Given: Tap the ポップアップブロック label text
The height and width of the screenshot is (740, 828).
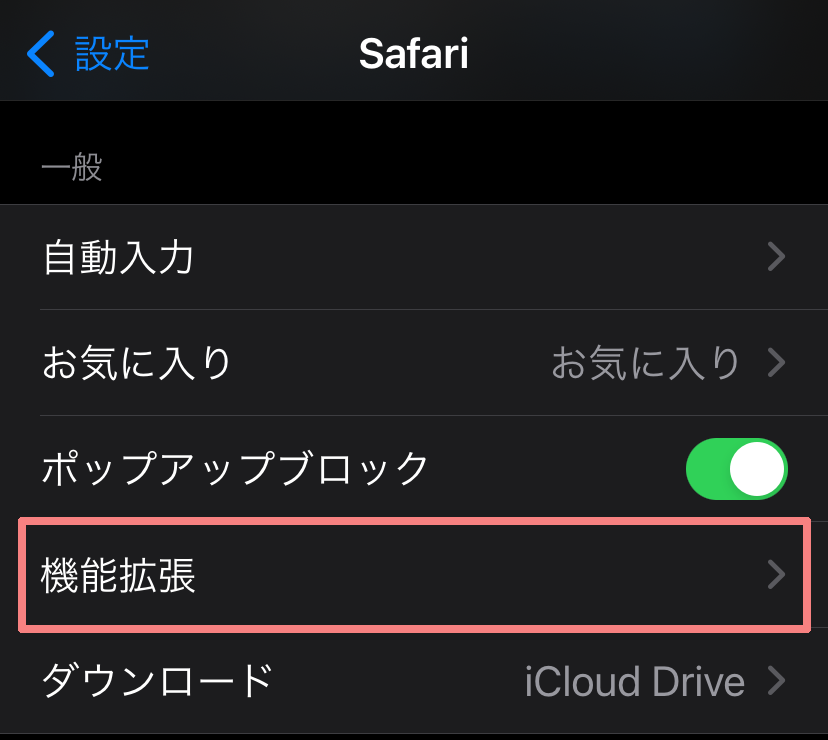Looking at the screenshot, I should [235, 468].
